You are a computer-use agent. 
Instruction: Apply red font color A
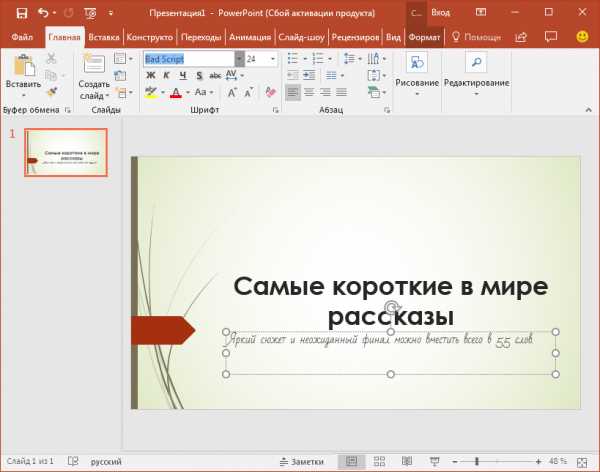coord(176,92)
